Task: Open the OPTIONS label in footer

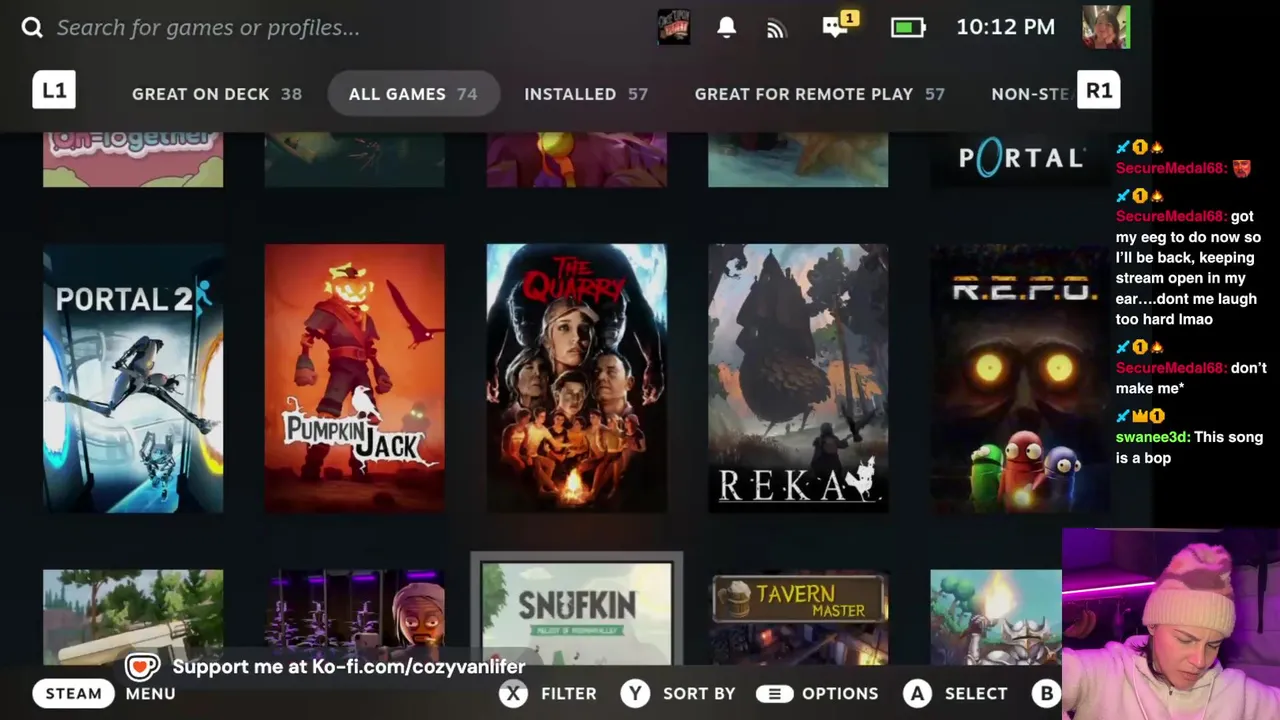Action: tap(840, 693)
